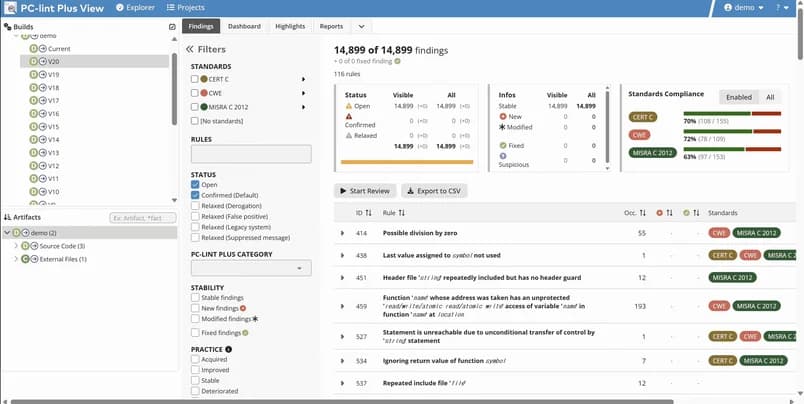Viewport: 804px width, 404px height.
Task: Expand the External Files (1) node
Action: (x=16, y=259)
